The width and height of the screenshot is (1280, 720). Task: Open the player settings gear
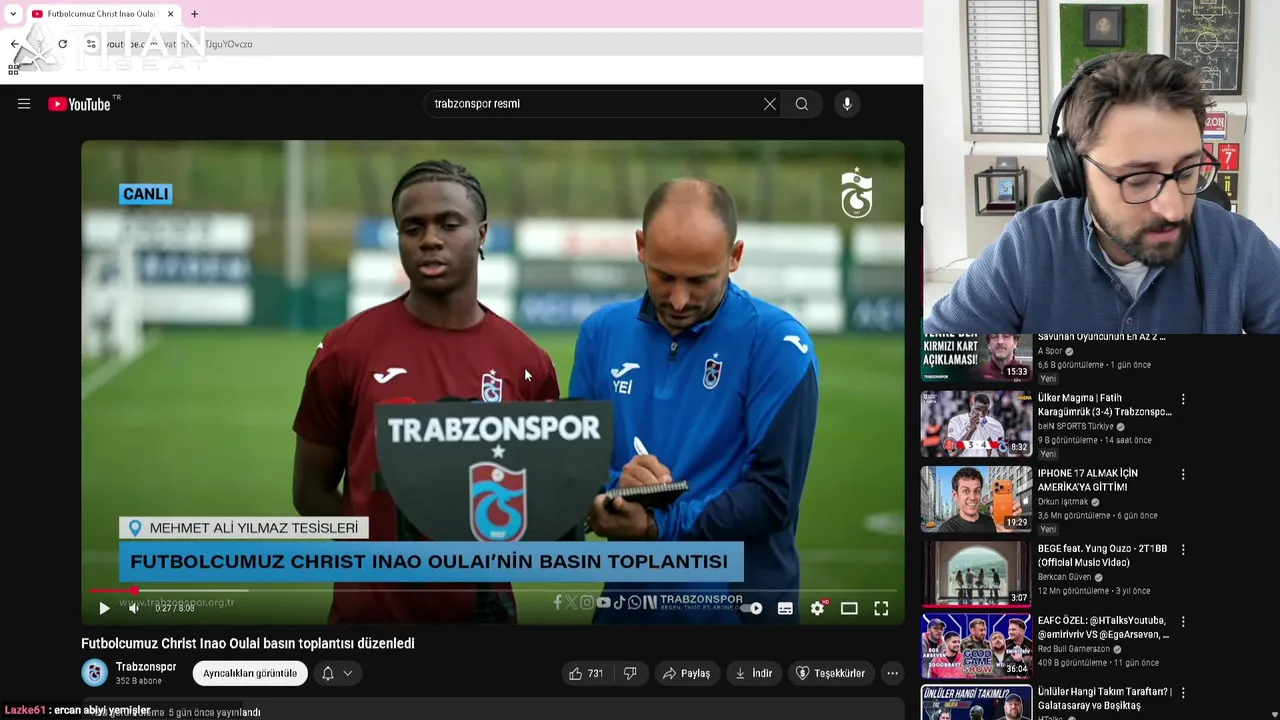point(818,608)
